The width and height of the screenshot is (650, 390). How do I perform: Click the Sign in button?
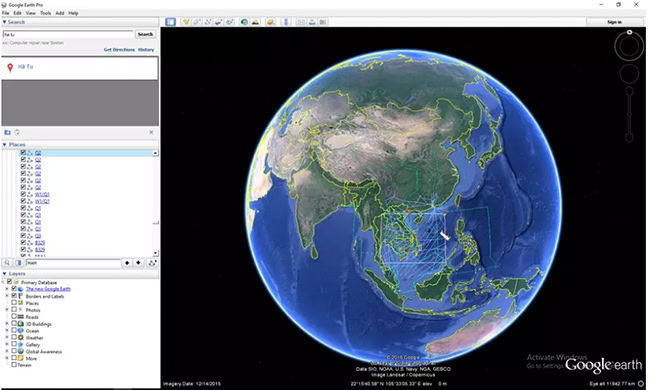[x=614, y=22]
